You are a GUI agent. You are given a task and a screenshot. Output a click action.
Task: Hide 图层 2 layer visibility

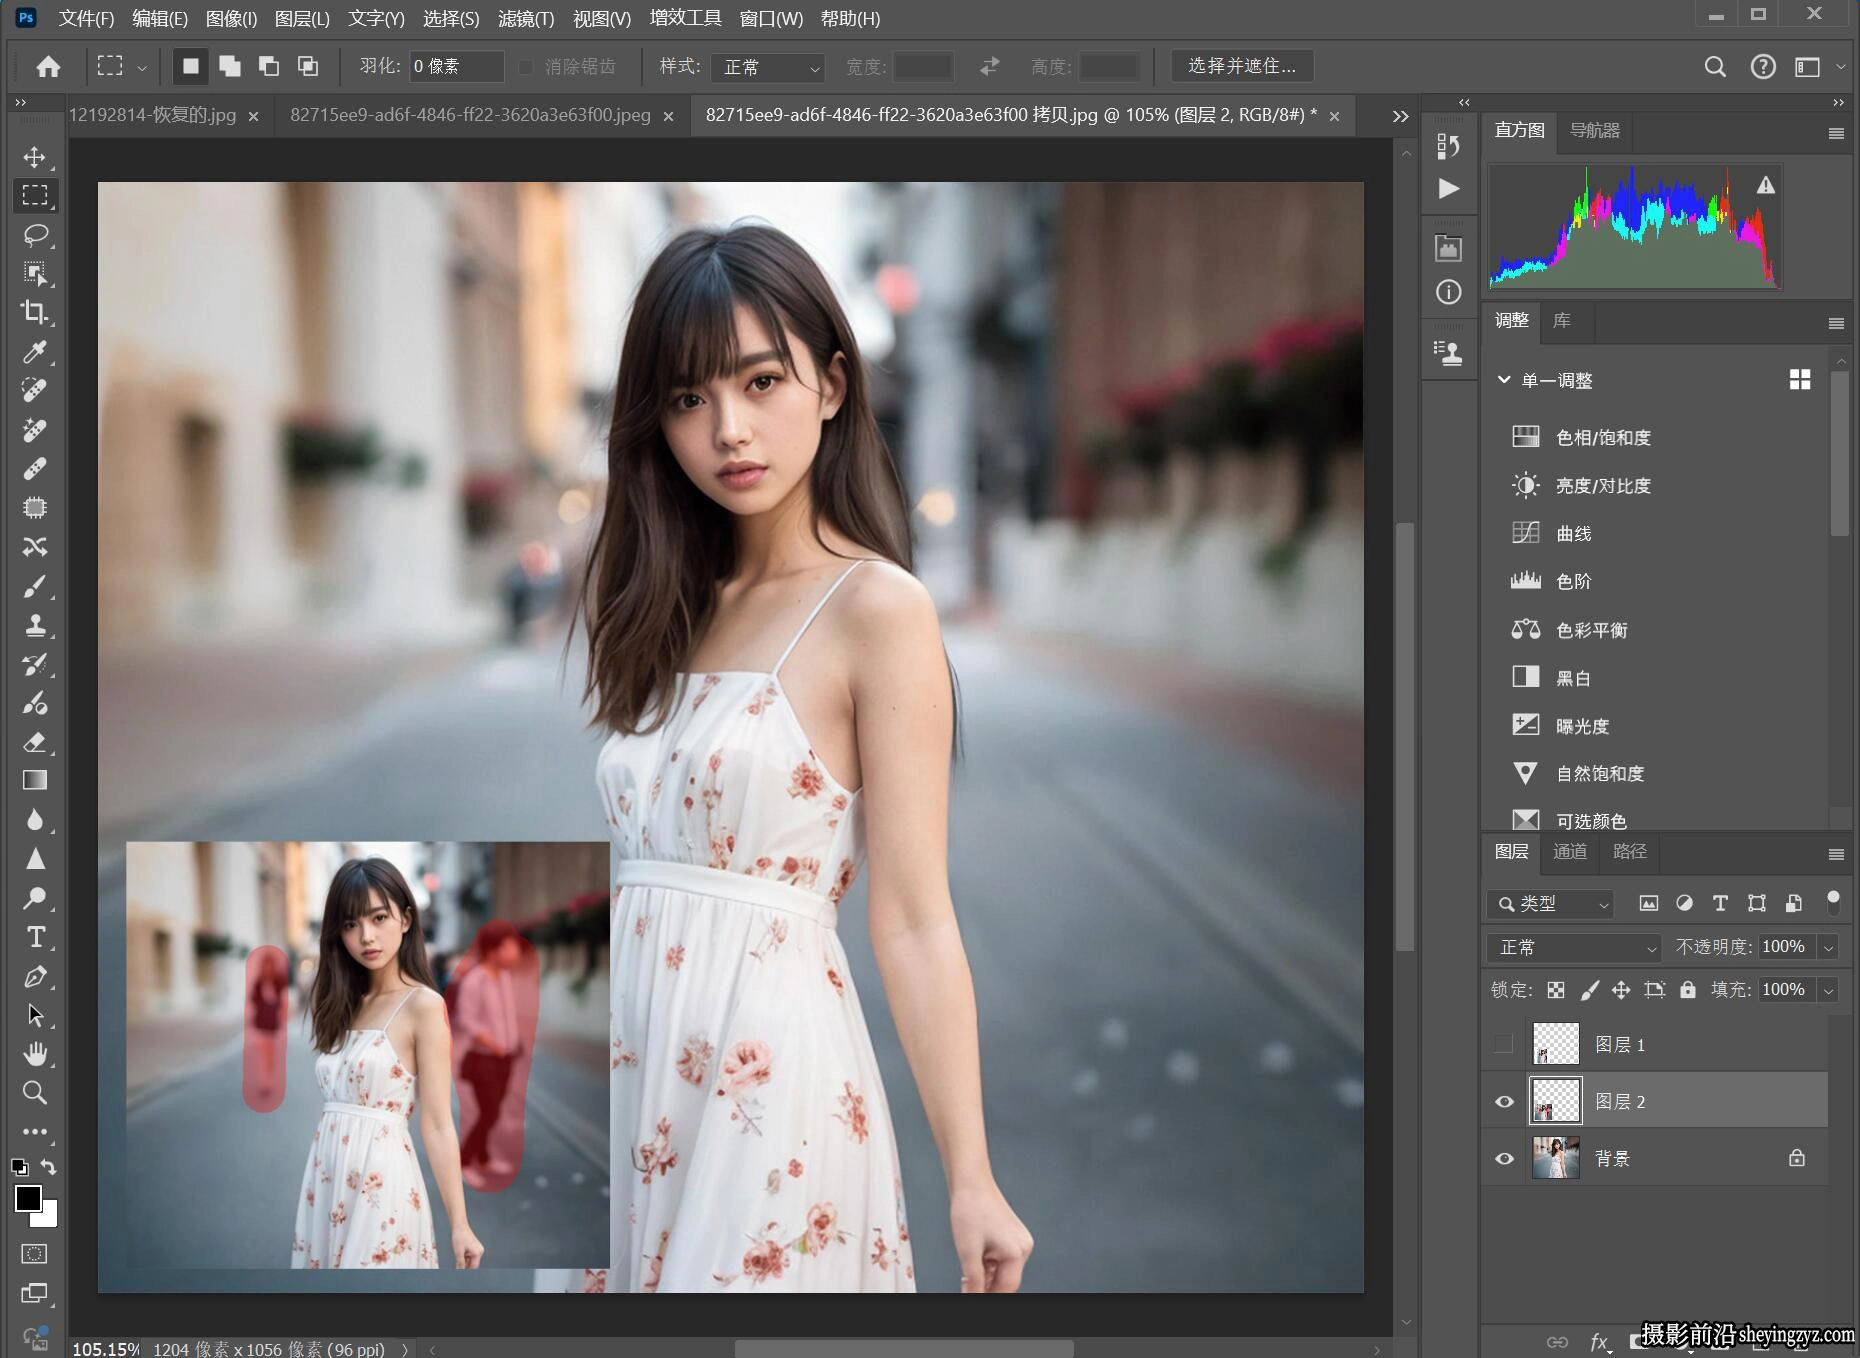[x=1504, y=1101]
